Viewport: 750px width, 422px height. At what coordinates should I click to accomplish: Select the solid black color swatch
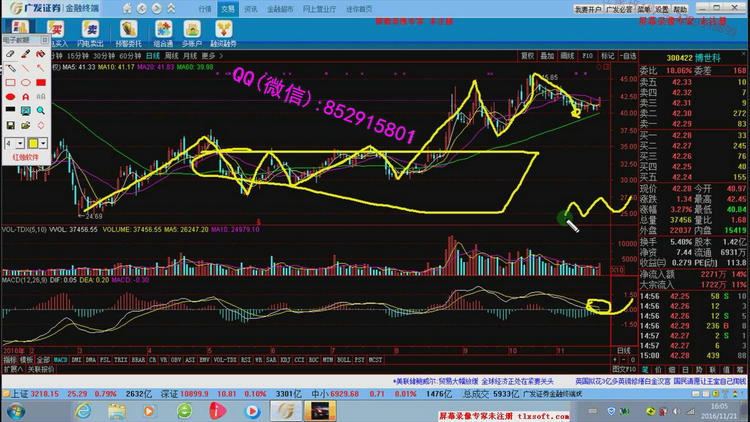coord(10,110)
